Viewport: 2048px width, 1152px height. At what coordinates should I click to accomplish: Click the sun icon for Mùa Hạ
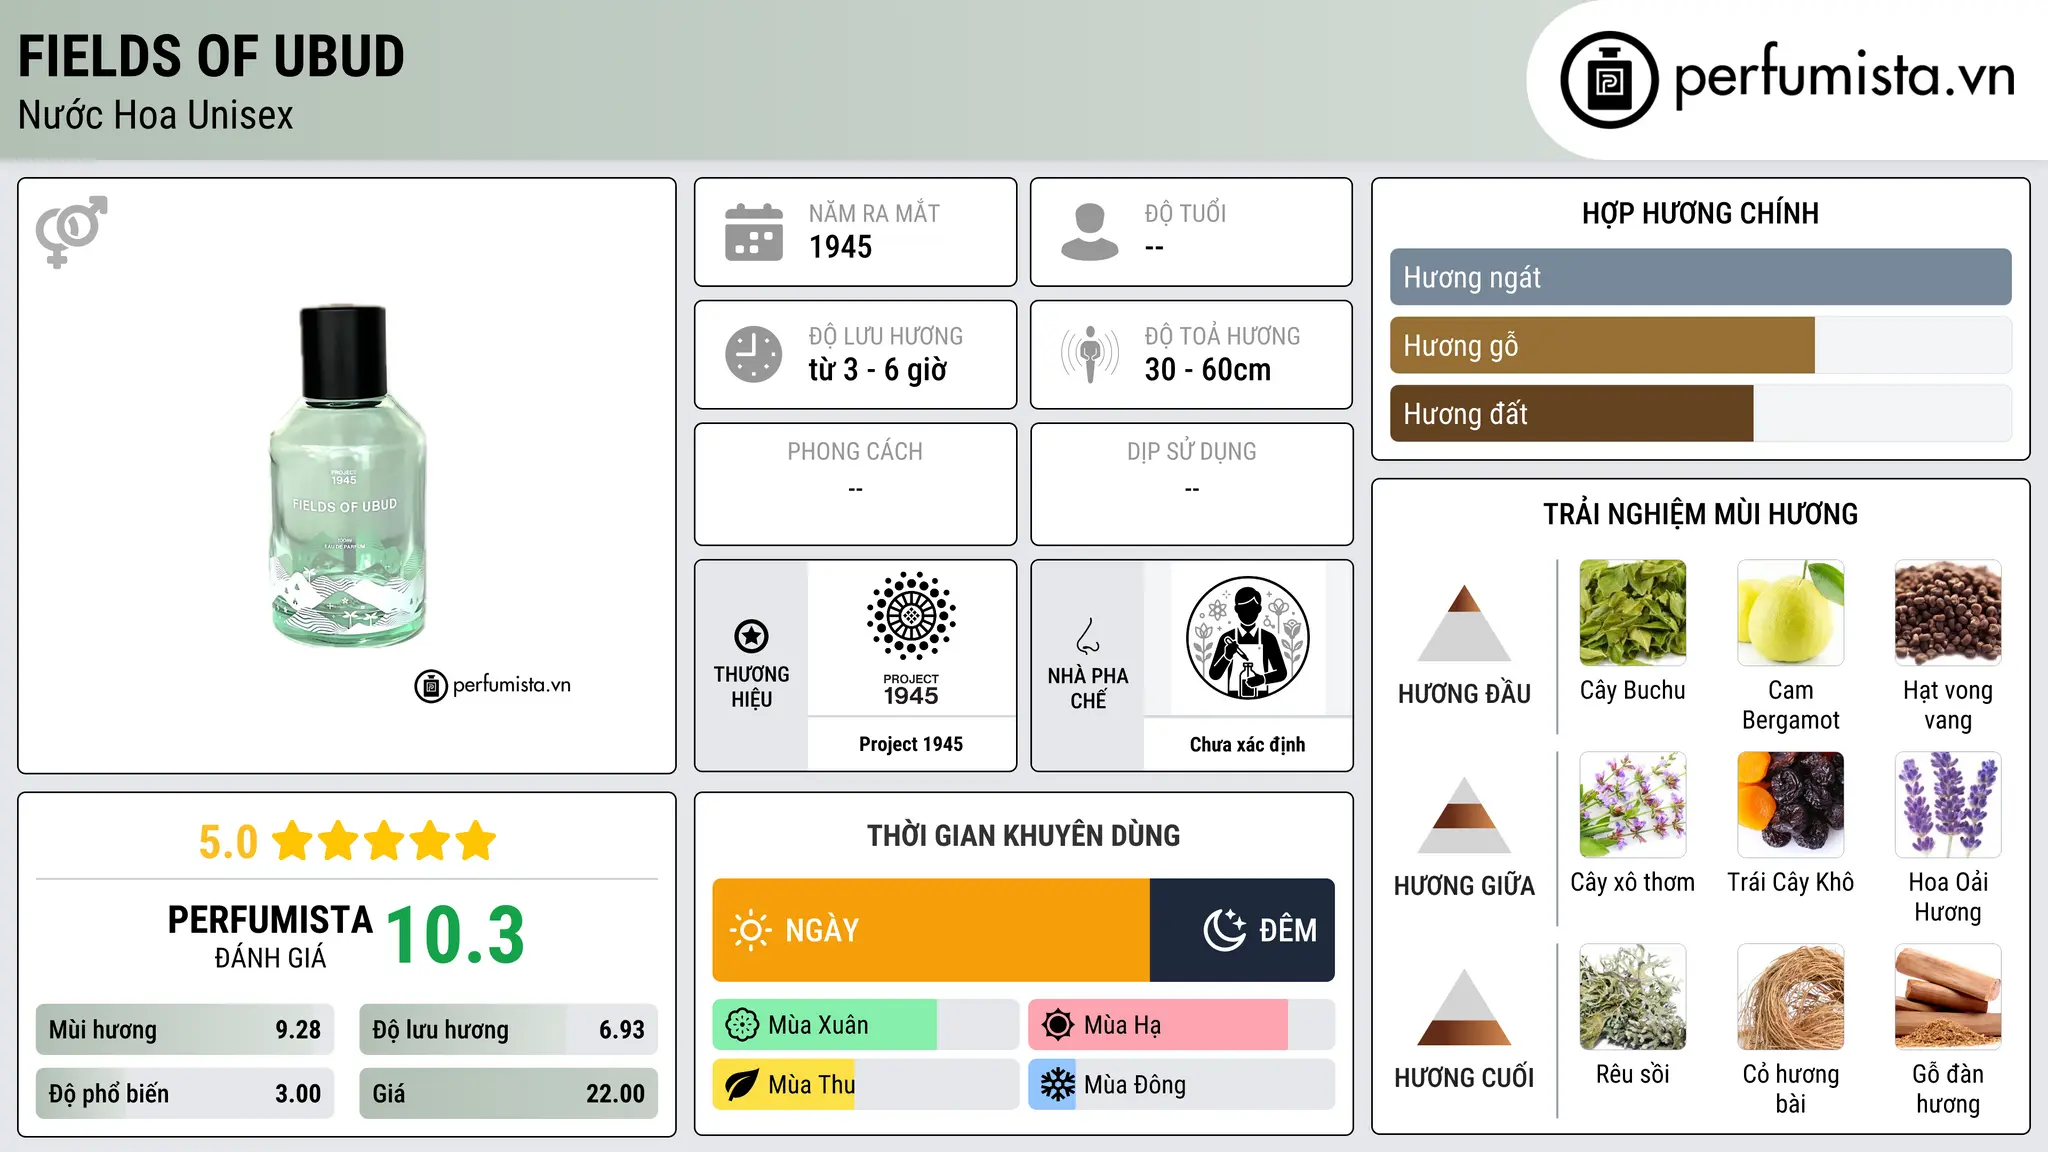pos(1058,1025)
